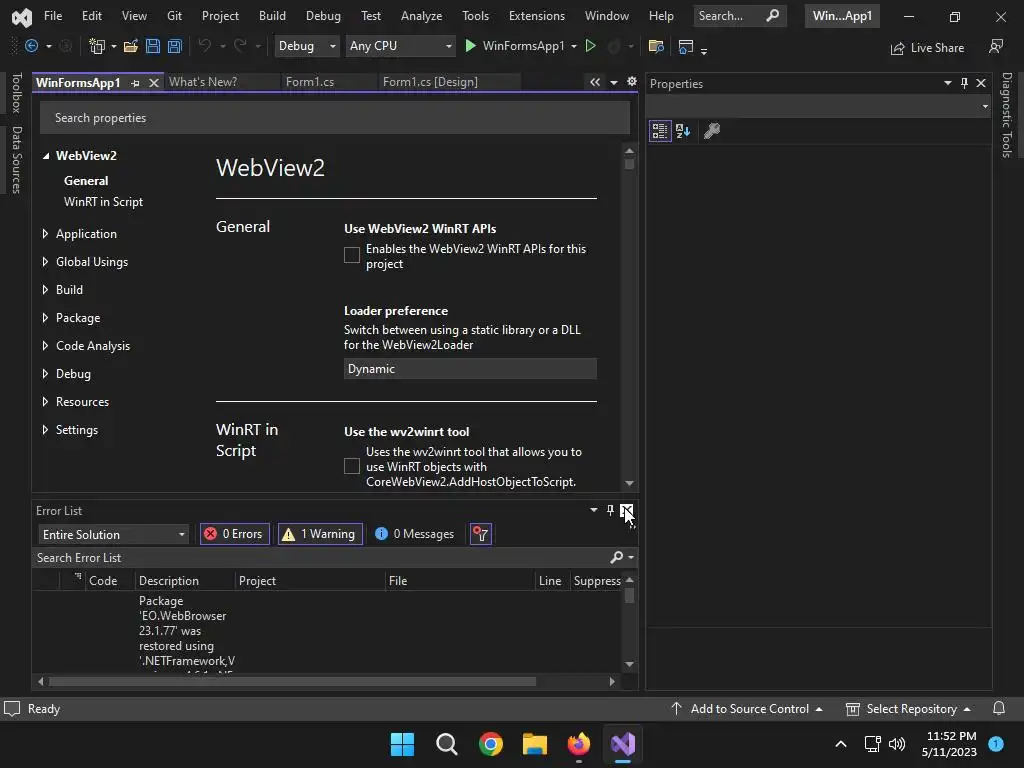Viewport: 1024px width, 768px height.
Task: Click the Save All toolbar icon
Action: coord(174,46)
